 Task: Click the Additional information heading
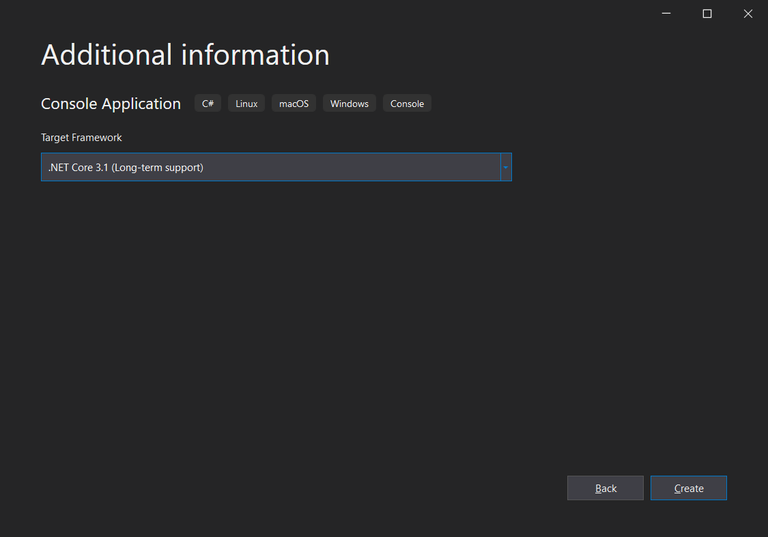tap(185, 55)
